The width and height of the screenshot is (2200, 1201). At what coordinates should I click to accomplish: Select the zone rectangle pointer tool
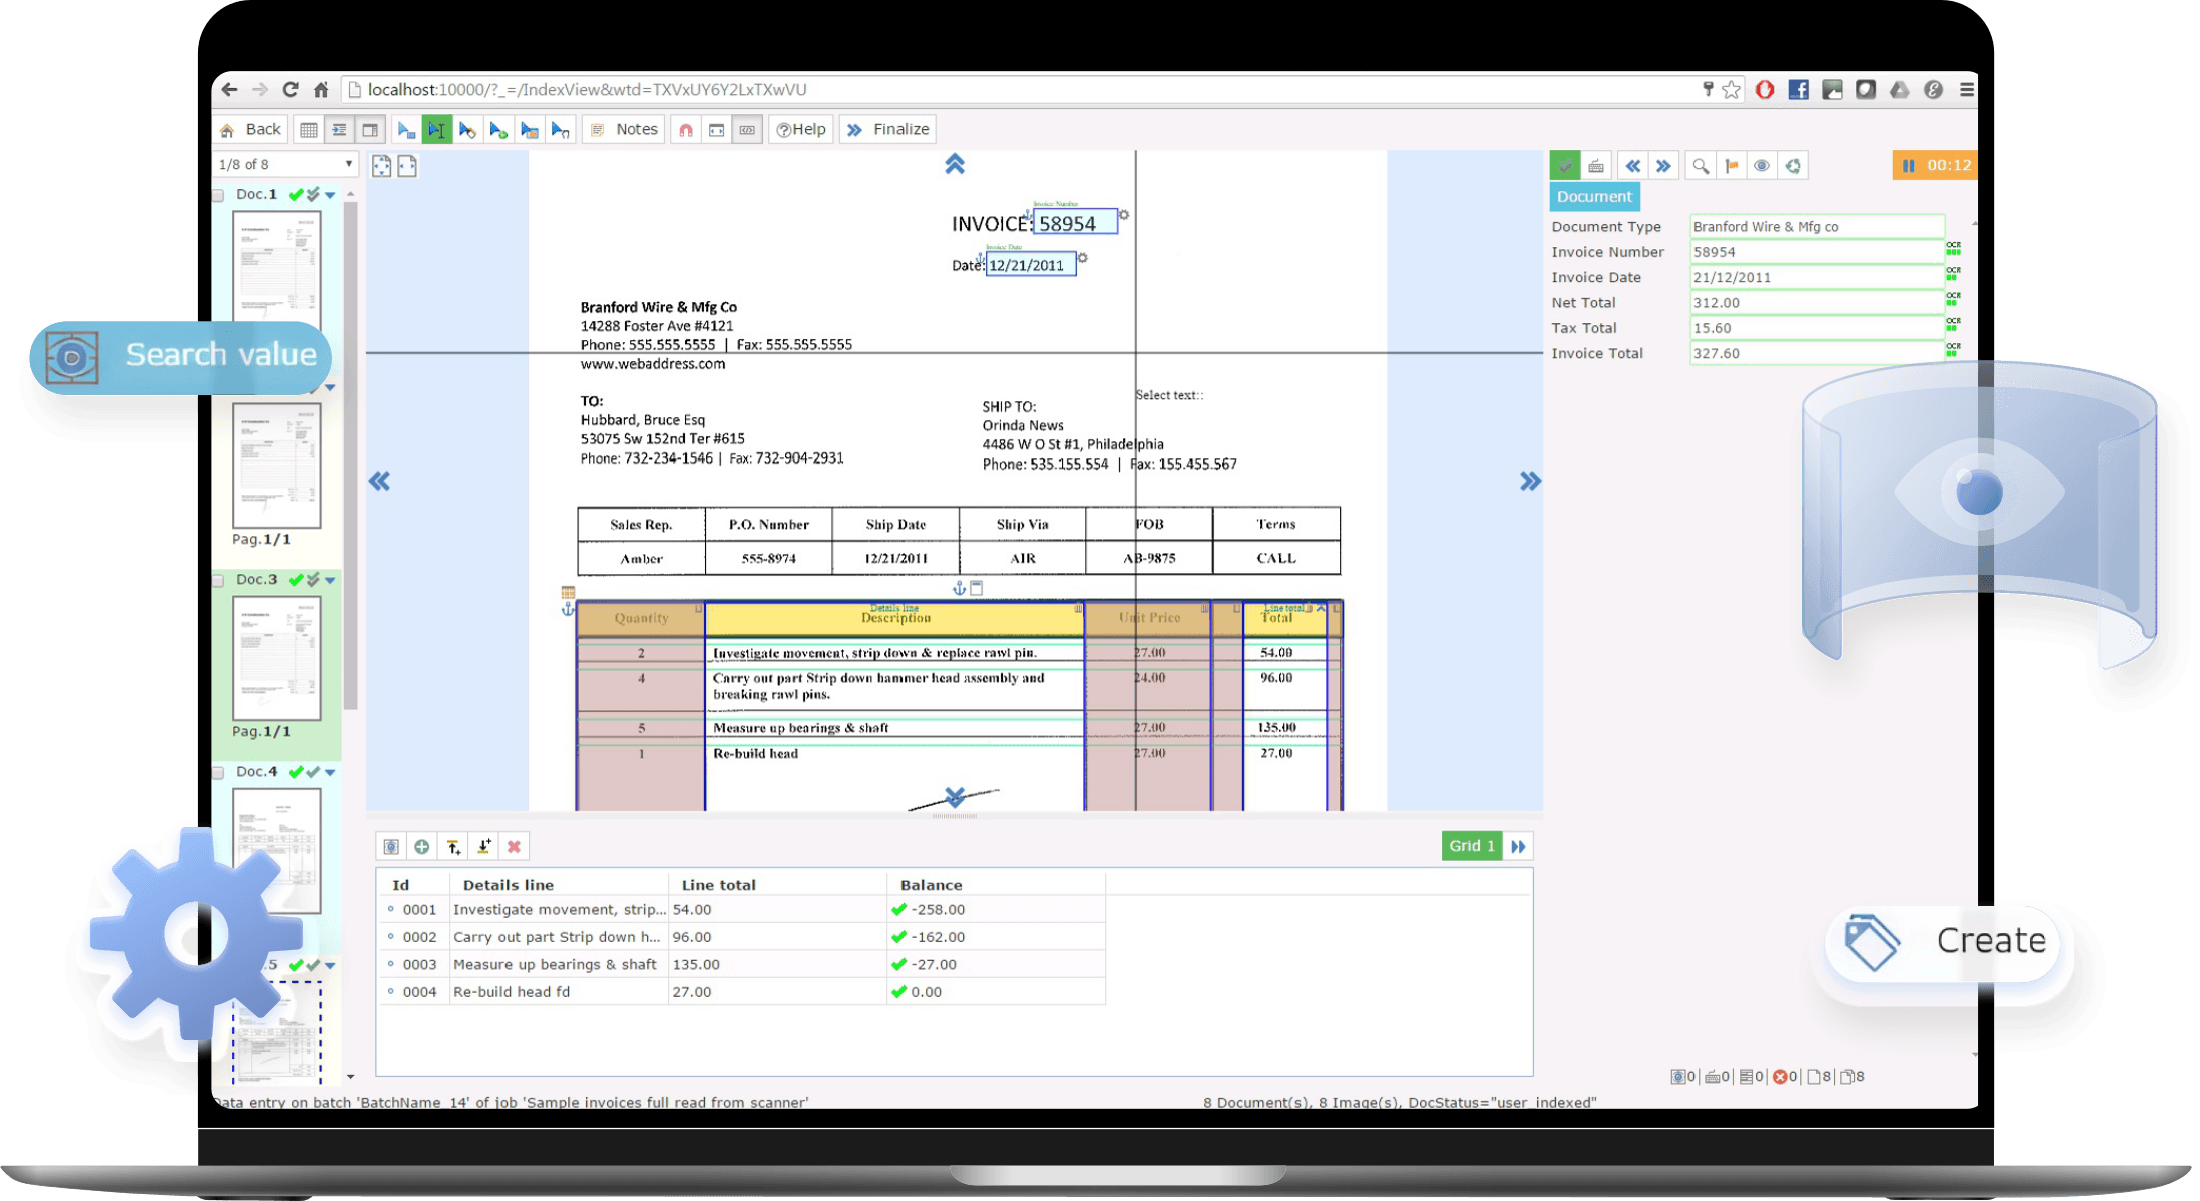[x=405, y=130]
